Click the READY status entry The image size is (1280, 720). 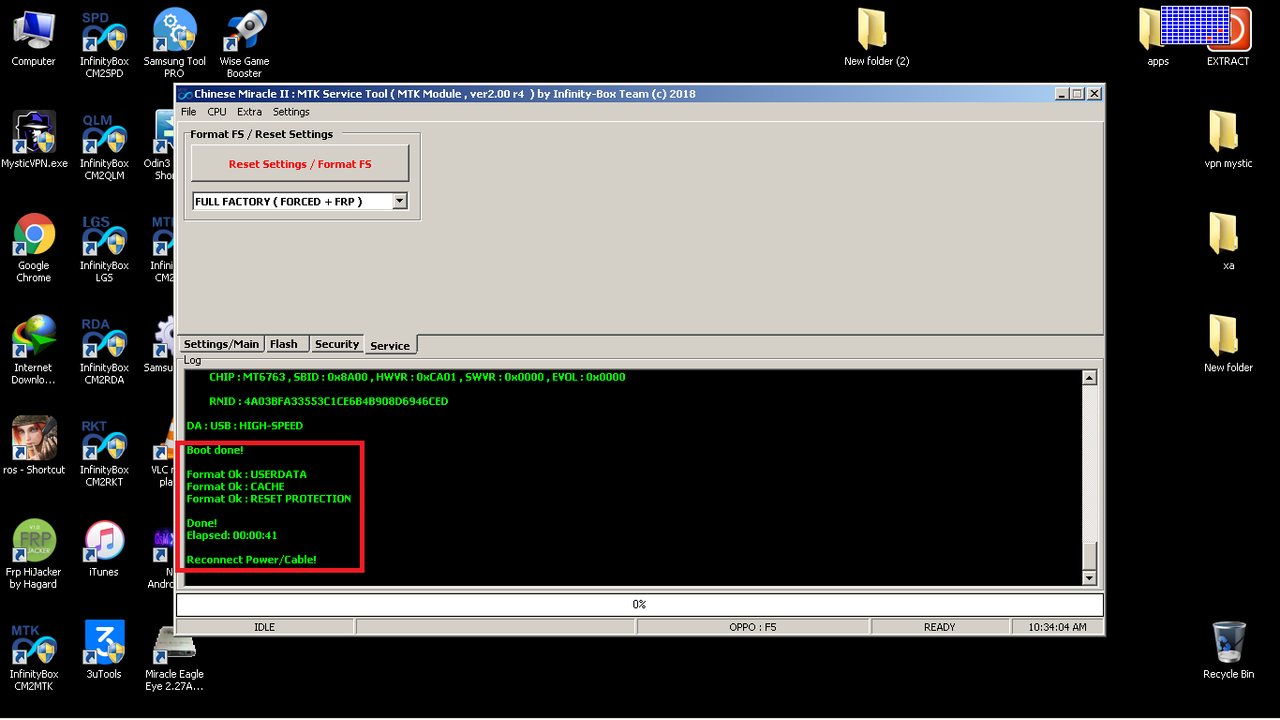tap(940, 627)
